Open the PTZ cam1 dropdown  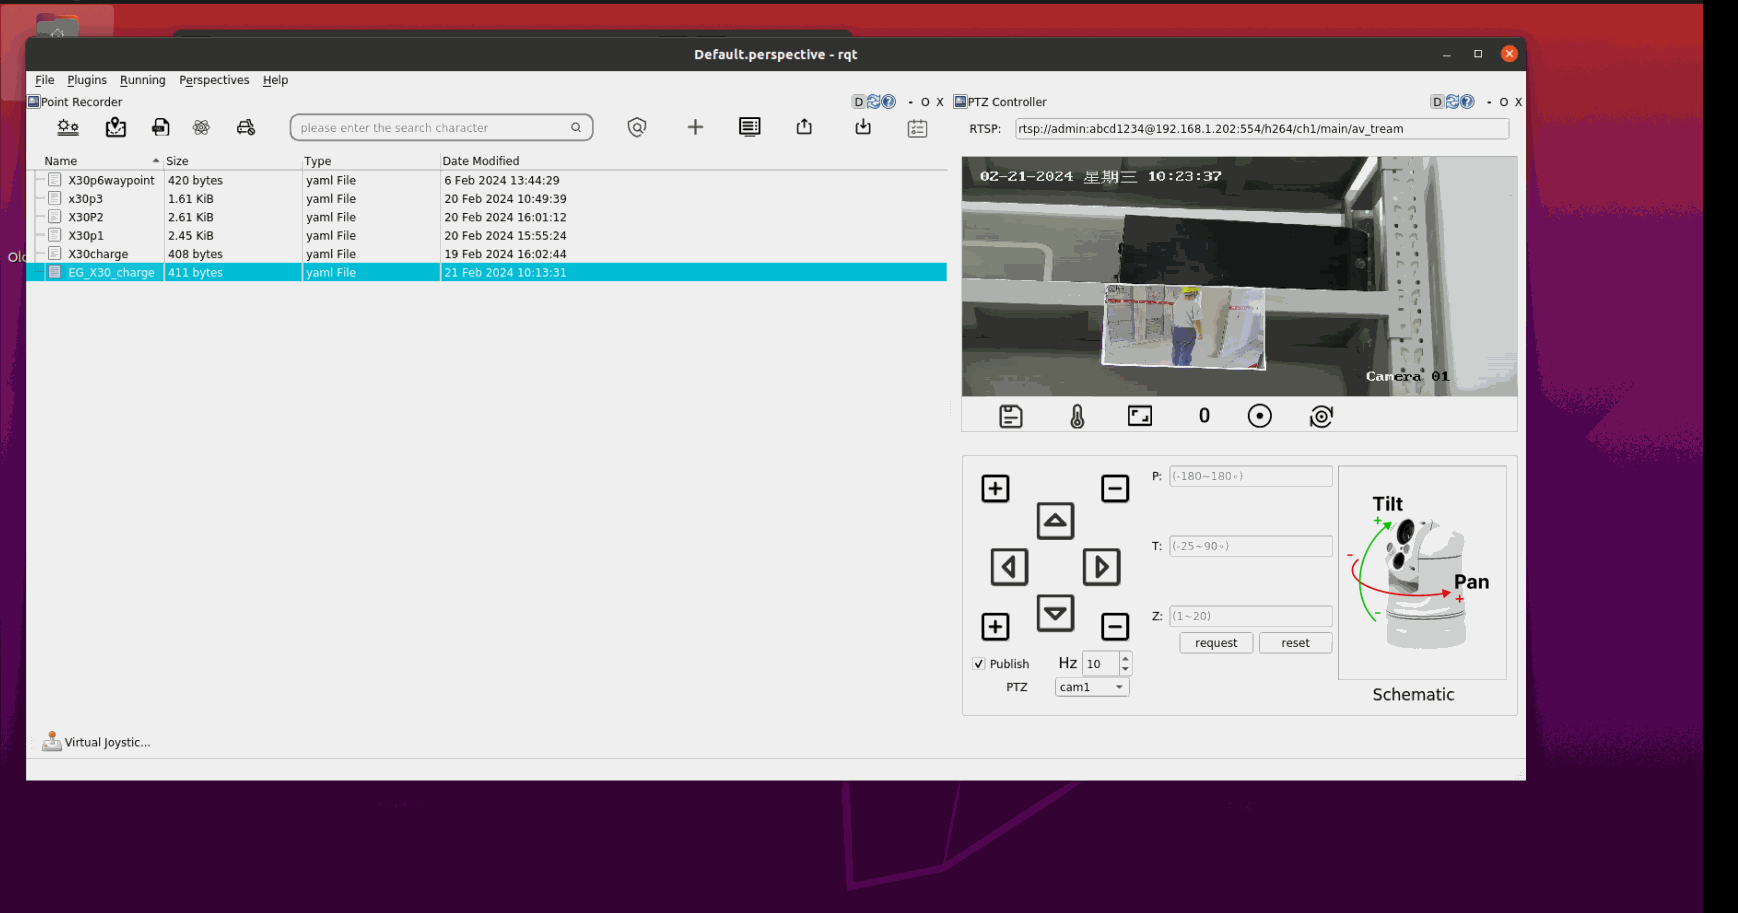tap(1091, 687)
